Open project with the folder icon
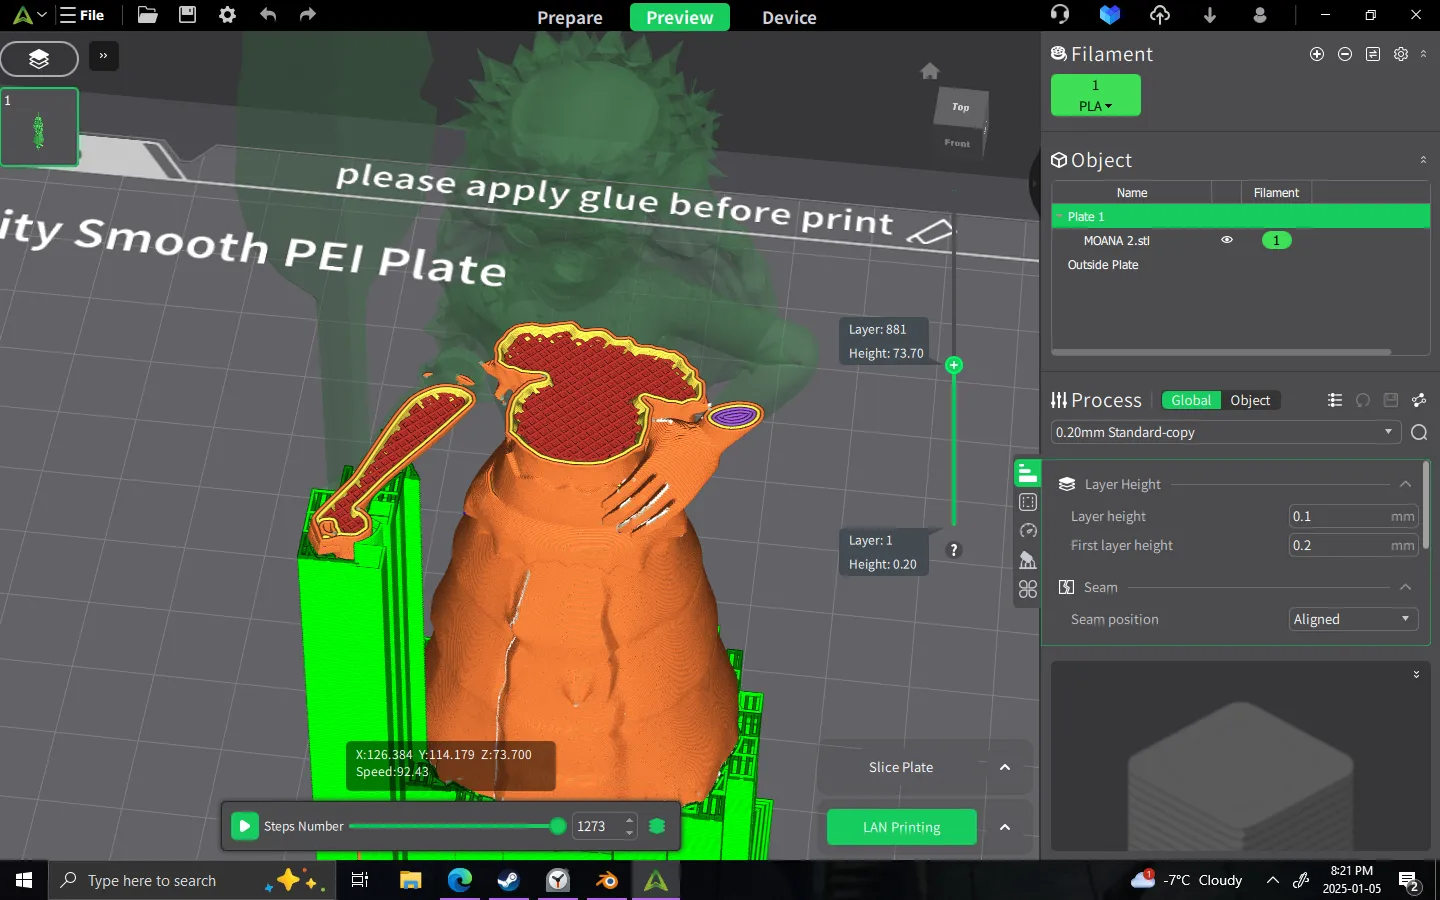Image resolution: width=1440 pixels, height=900 pixels. tap(147, 15)
